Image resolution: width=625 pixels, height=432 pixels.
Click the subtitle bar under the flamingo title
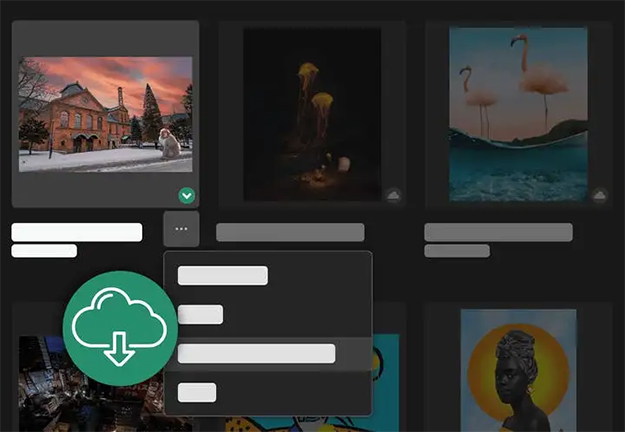tap(457, 251)
